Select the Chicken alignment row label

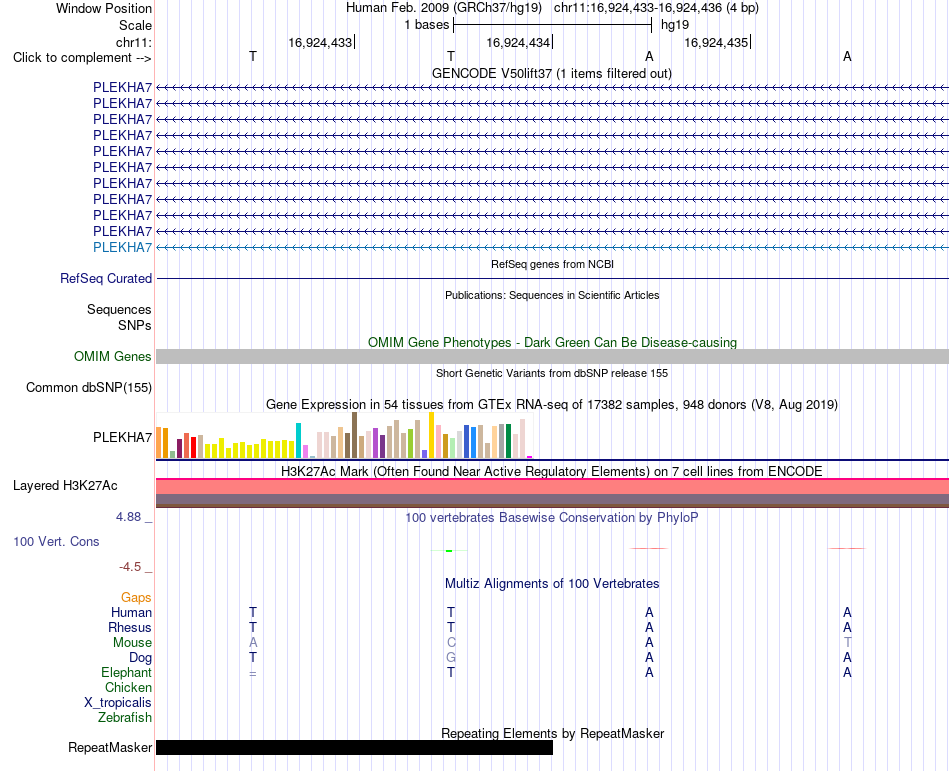(128, 687)
